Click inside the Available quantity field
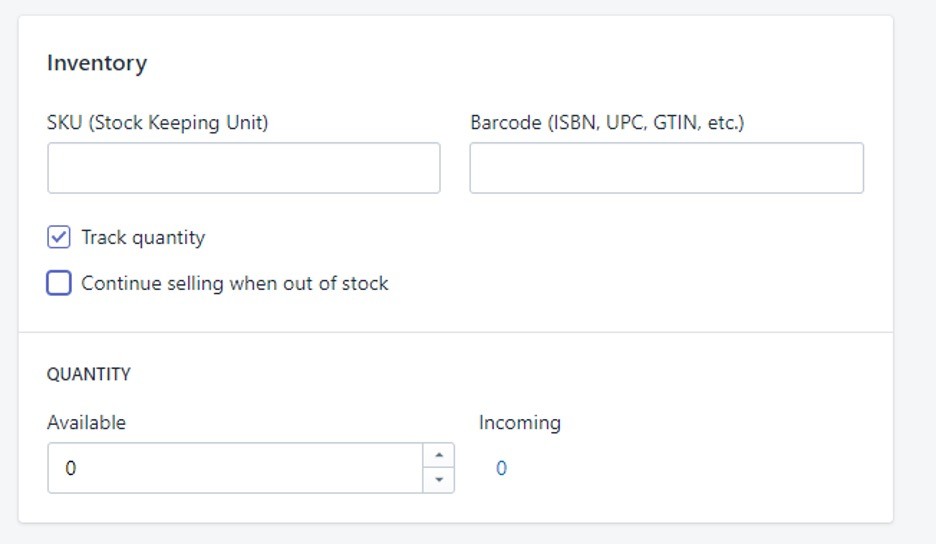Screen dimensions: 936x544 (x=235, y=468)
